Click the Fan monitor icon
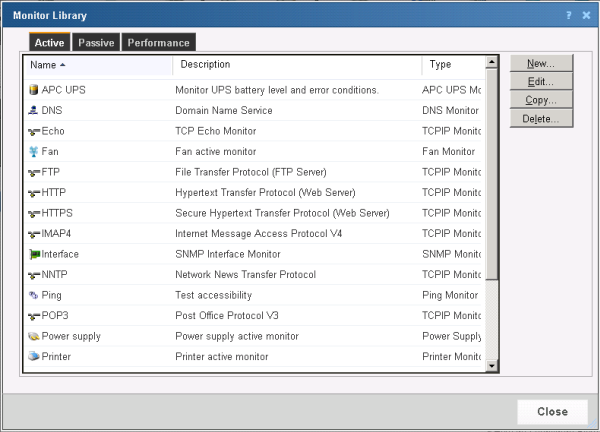The height and width of the screenshot is (432, 600). pos(33,152)
